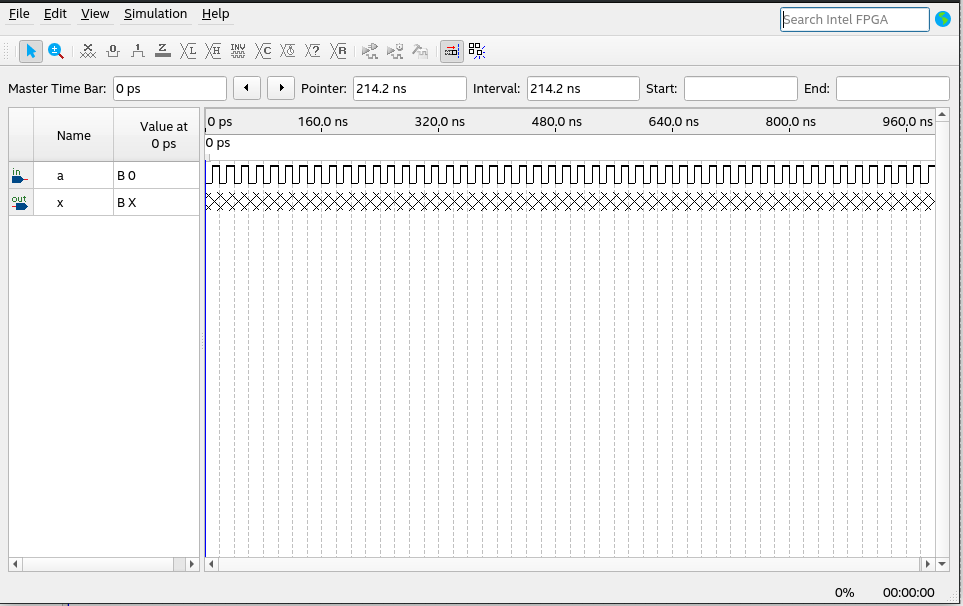Move the time bar to the previous transition

pos(247,88)
